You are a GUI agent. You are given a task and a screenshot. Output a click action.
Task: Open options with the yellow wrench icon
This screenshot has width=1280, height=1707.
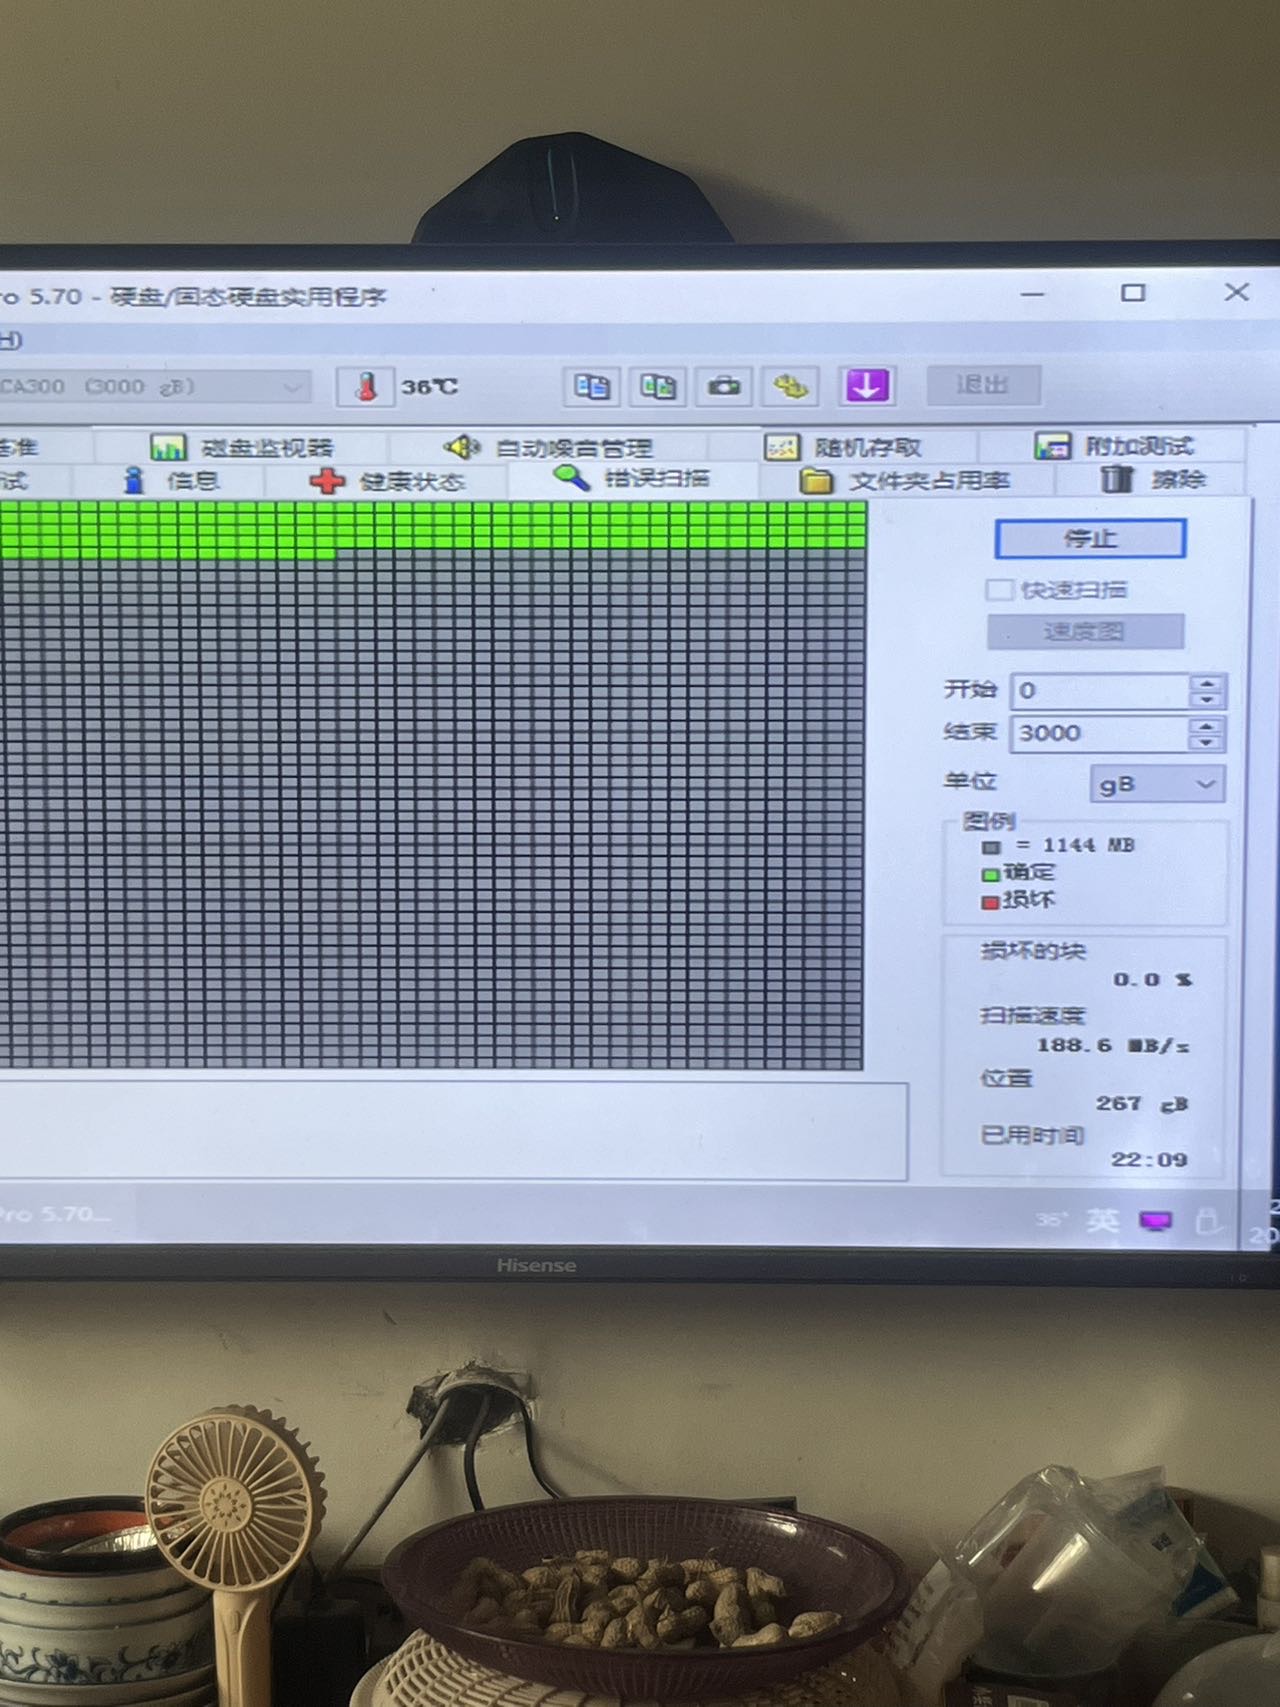791,386
